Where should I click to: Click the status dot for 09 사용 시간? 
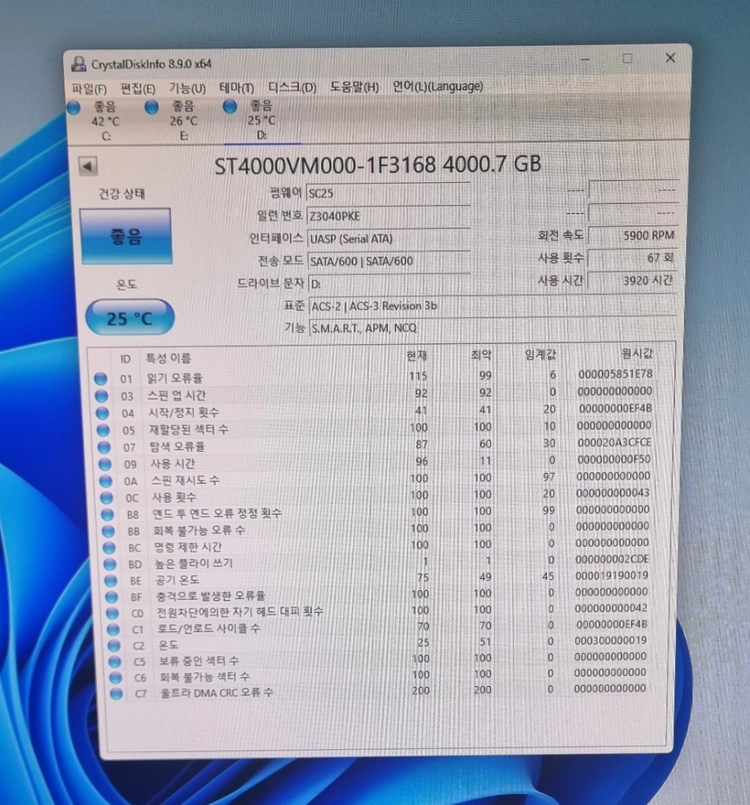(105, 464)
